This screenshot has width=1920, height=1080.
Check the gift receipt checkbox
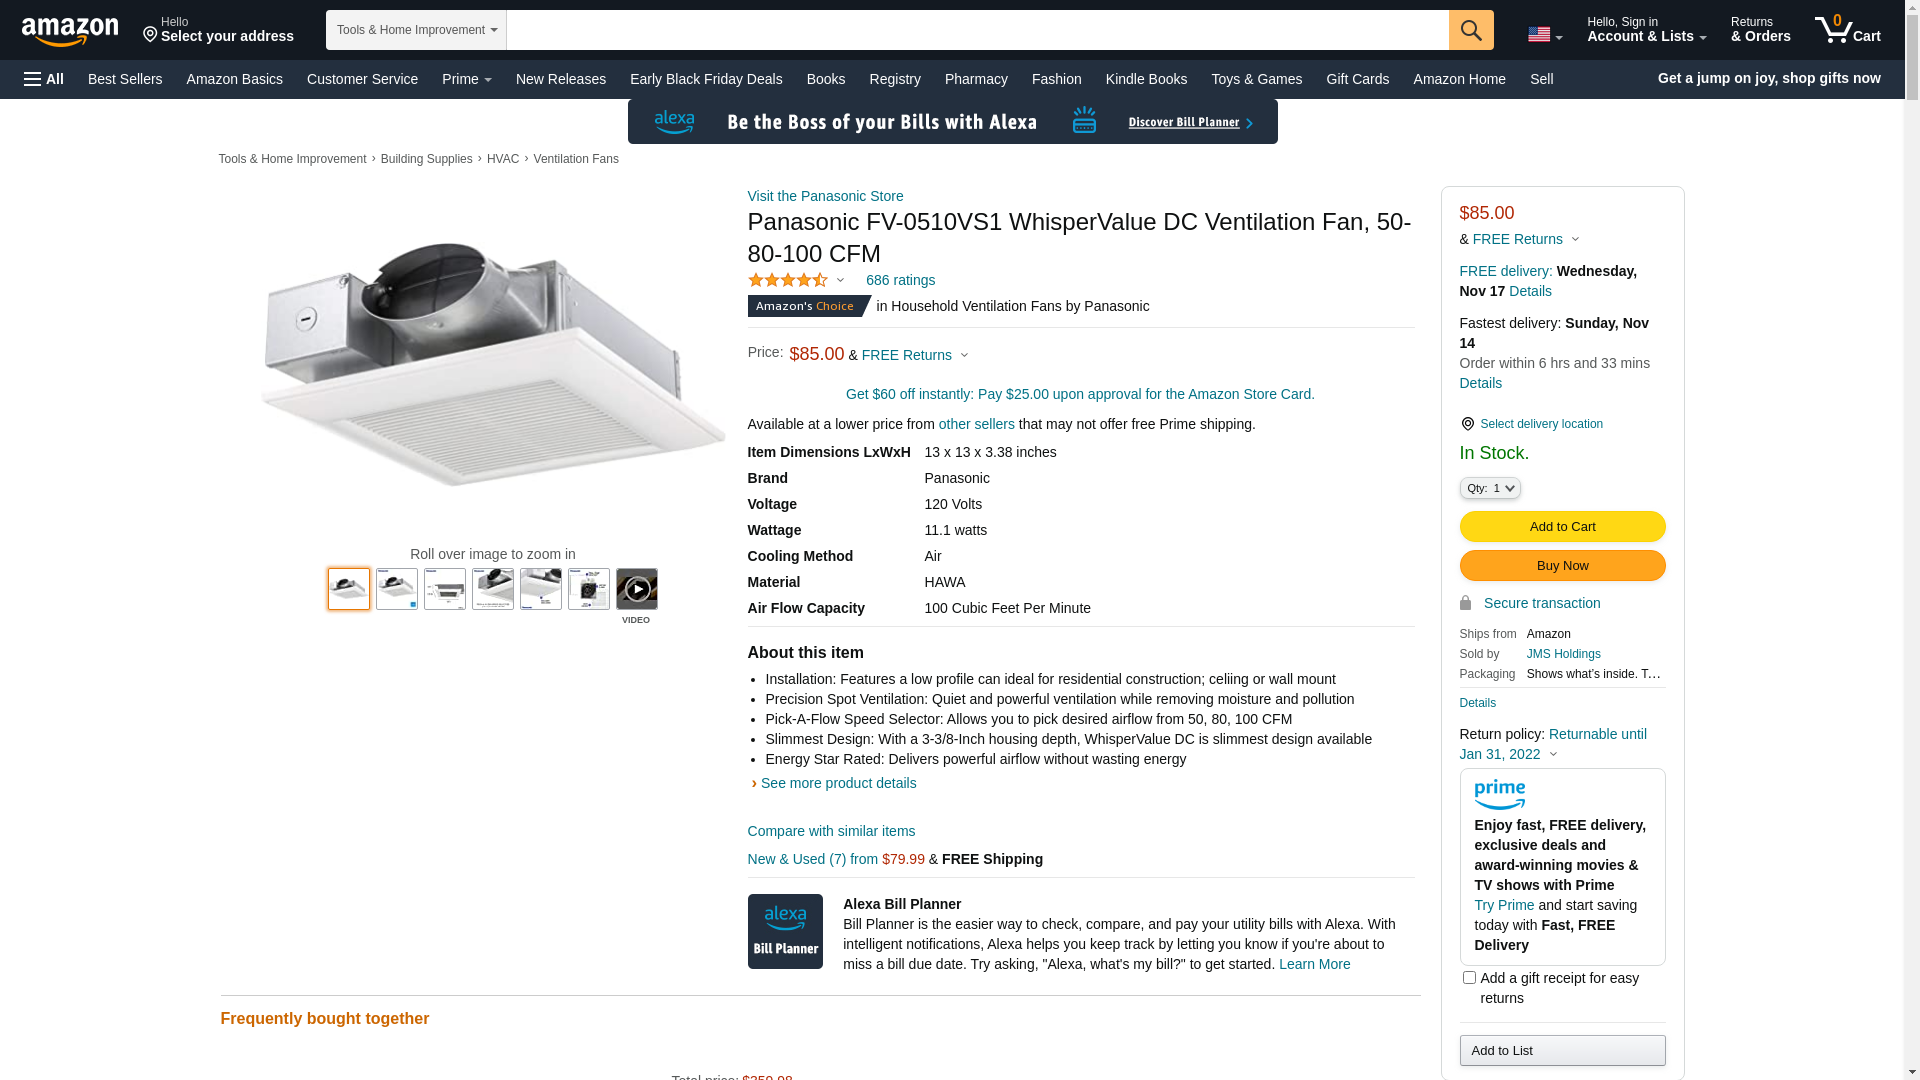point(1469,978)
